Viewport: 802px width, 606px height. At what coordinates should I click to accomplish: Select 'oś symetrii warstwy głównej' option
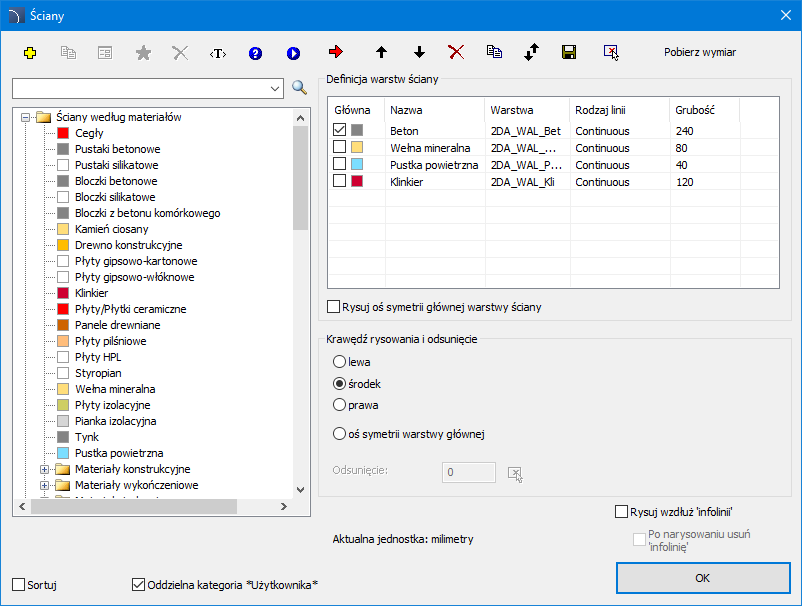coord(340,433)
